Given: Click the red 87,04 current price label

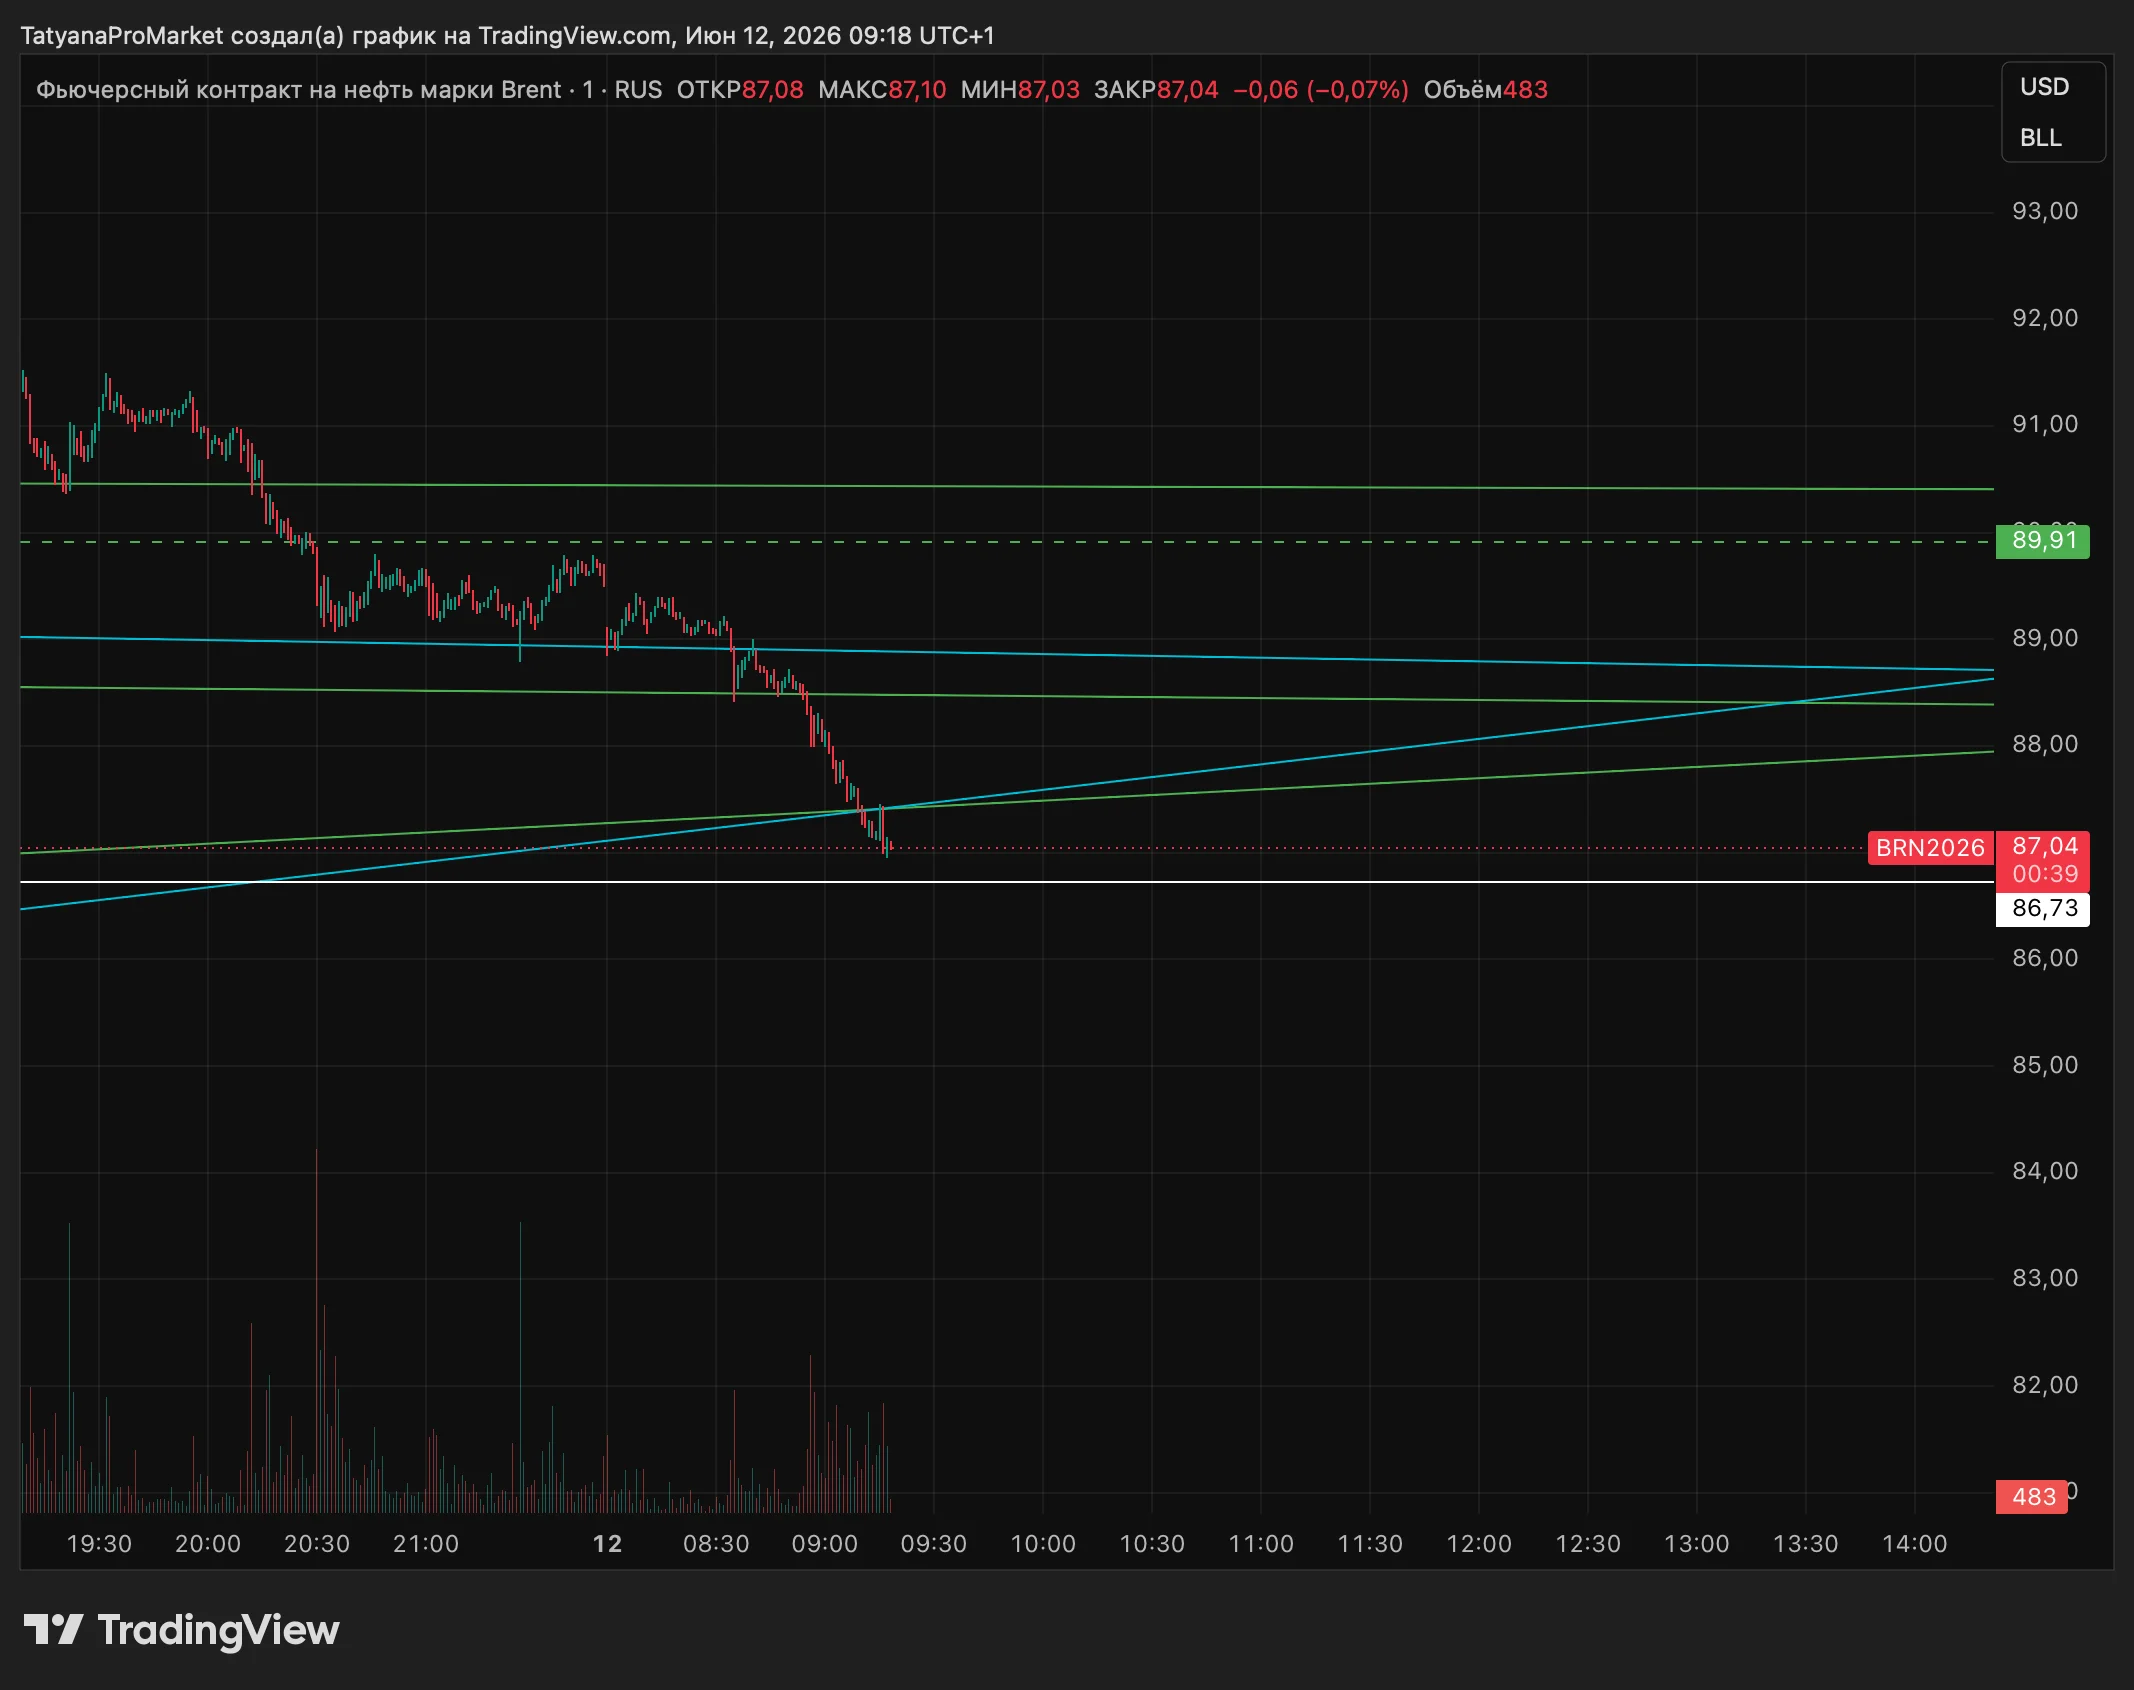Looking at the screenshot, I should (2043, 847).
